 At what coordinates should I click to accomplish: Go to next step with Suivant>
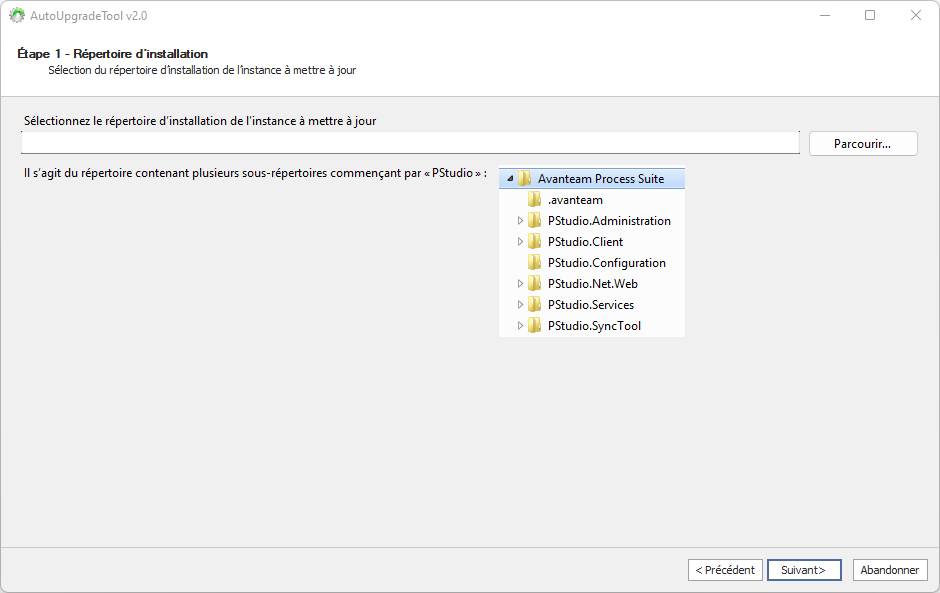803,570
